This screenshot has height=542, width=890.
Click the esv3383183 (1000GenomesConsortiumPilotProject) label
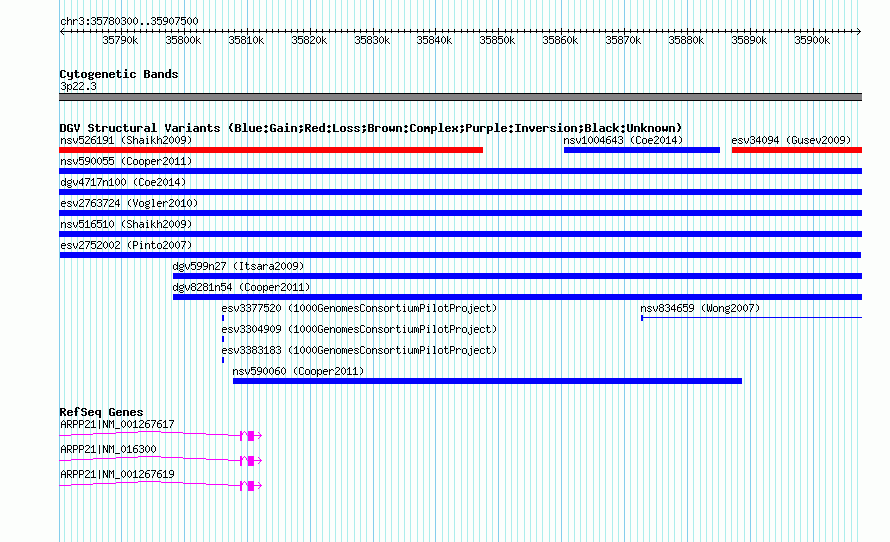tap(359, 350)
